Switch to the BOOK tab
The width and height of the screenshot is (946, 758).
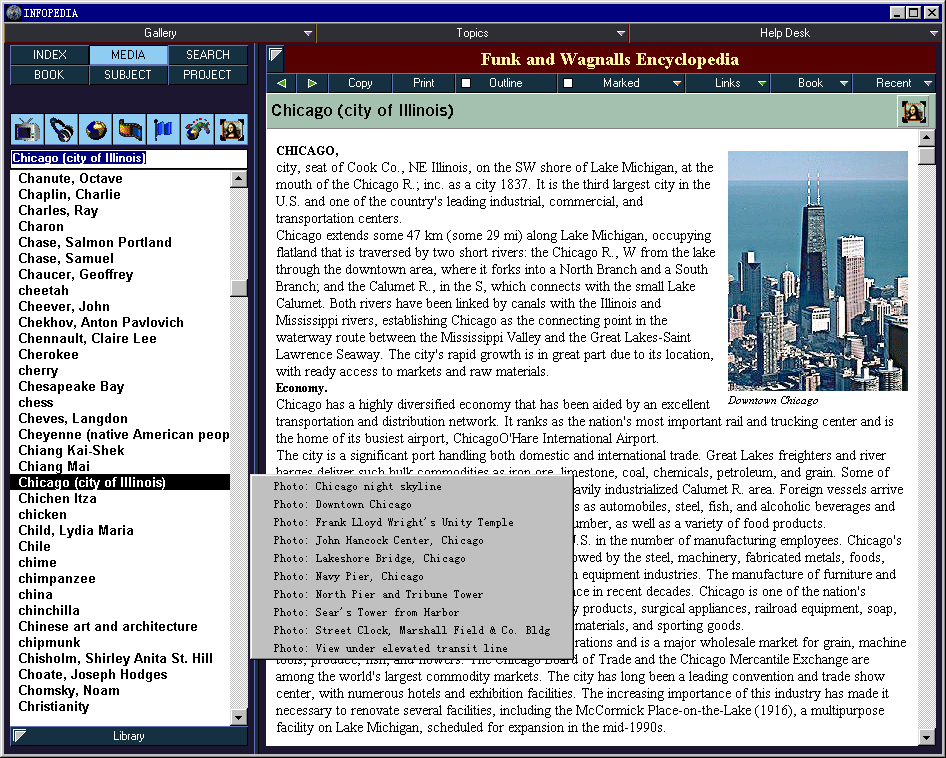49,75
